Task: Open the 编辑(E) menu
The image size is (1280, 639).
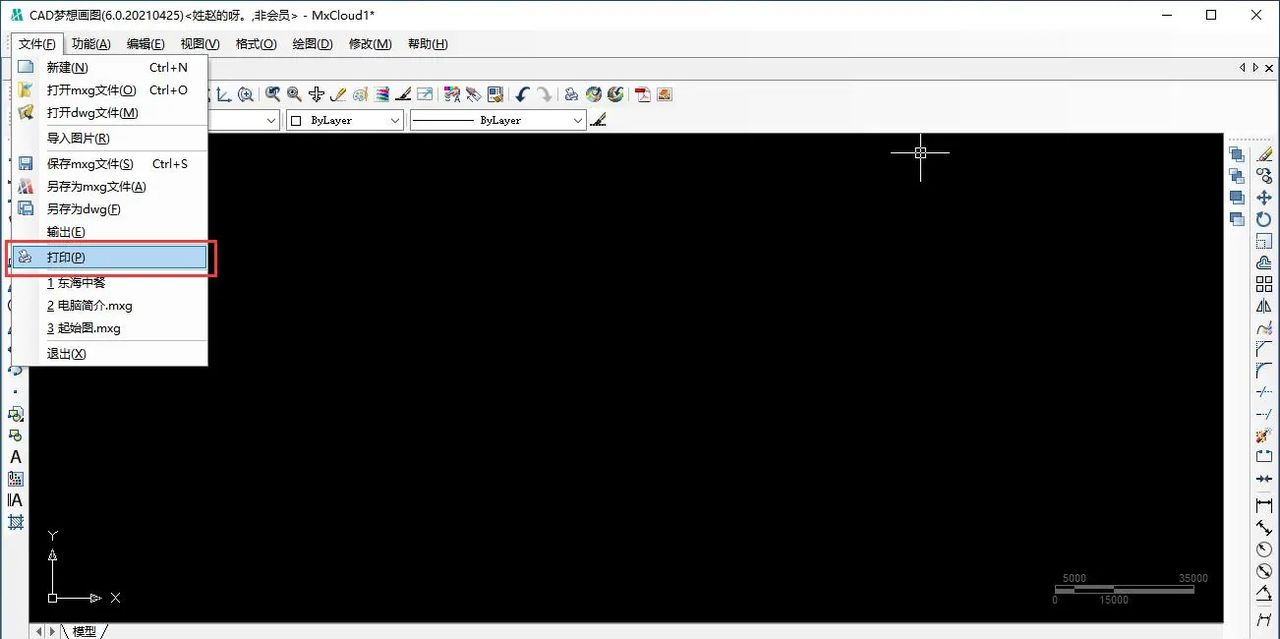Action: click(146, 44)
